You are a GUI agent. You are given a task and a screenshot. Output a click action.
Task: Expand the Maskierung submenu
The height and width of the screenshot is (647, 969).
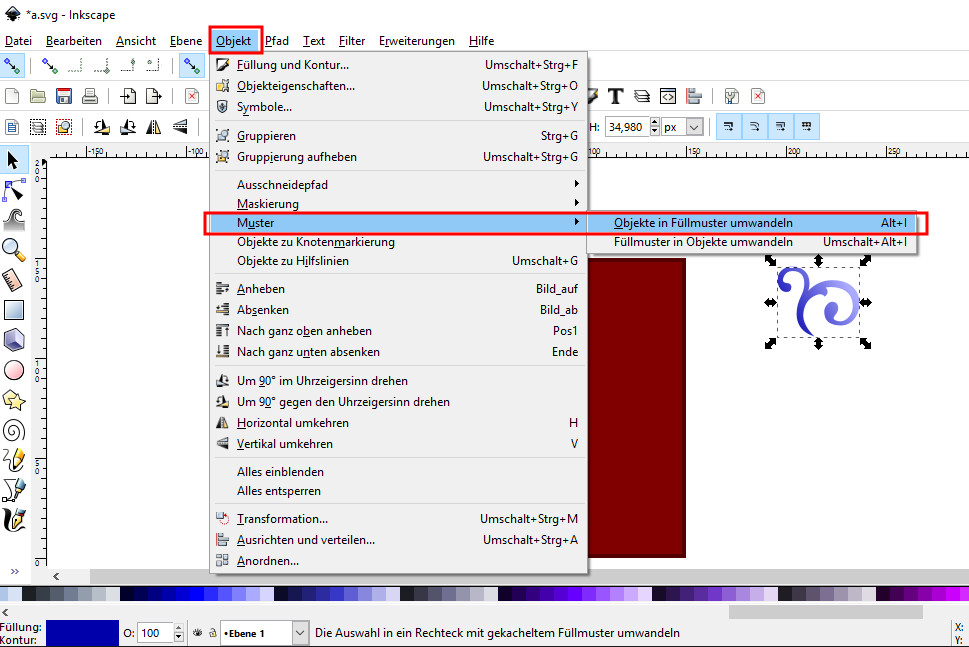(x=399, y=203)
